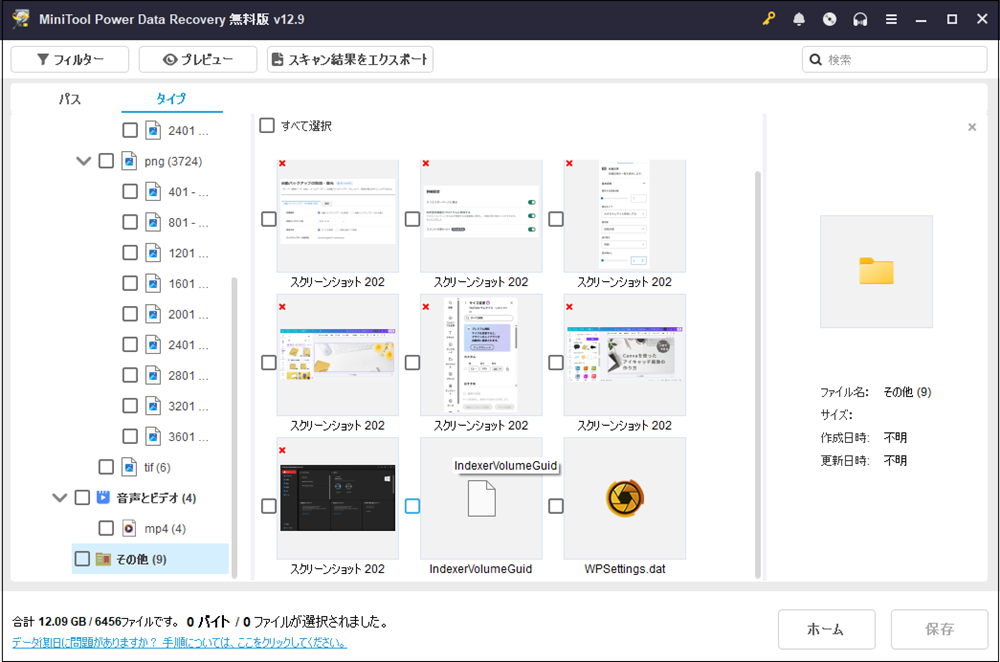Viewport: 1000px width, 662px height.
Task: Check the mp4 (4) checkbox
Action: (x=106, y=529)
